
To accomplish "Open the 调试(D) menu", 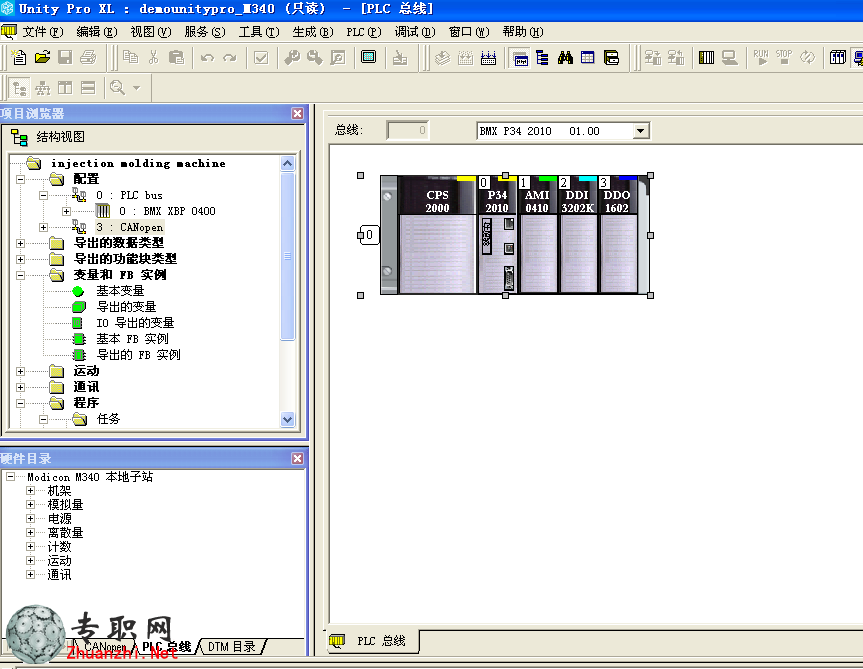I will click(415, 32).
